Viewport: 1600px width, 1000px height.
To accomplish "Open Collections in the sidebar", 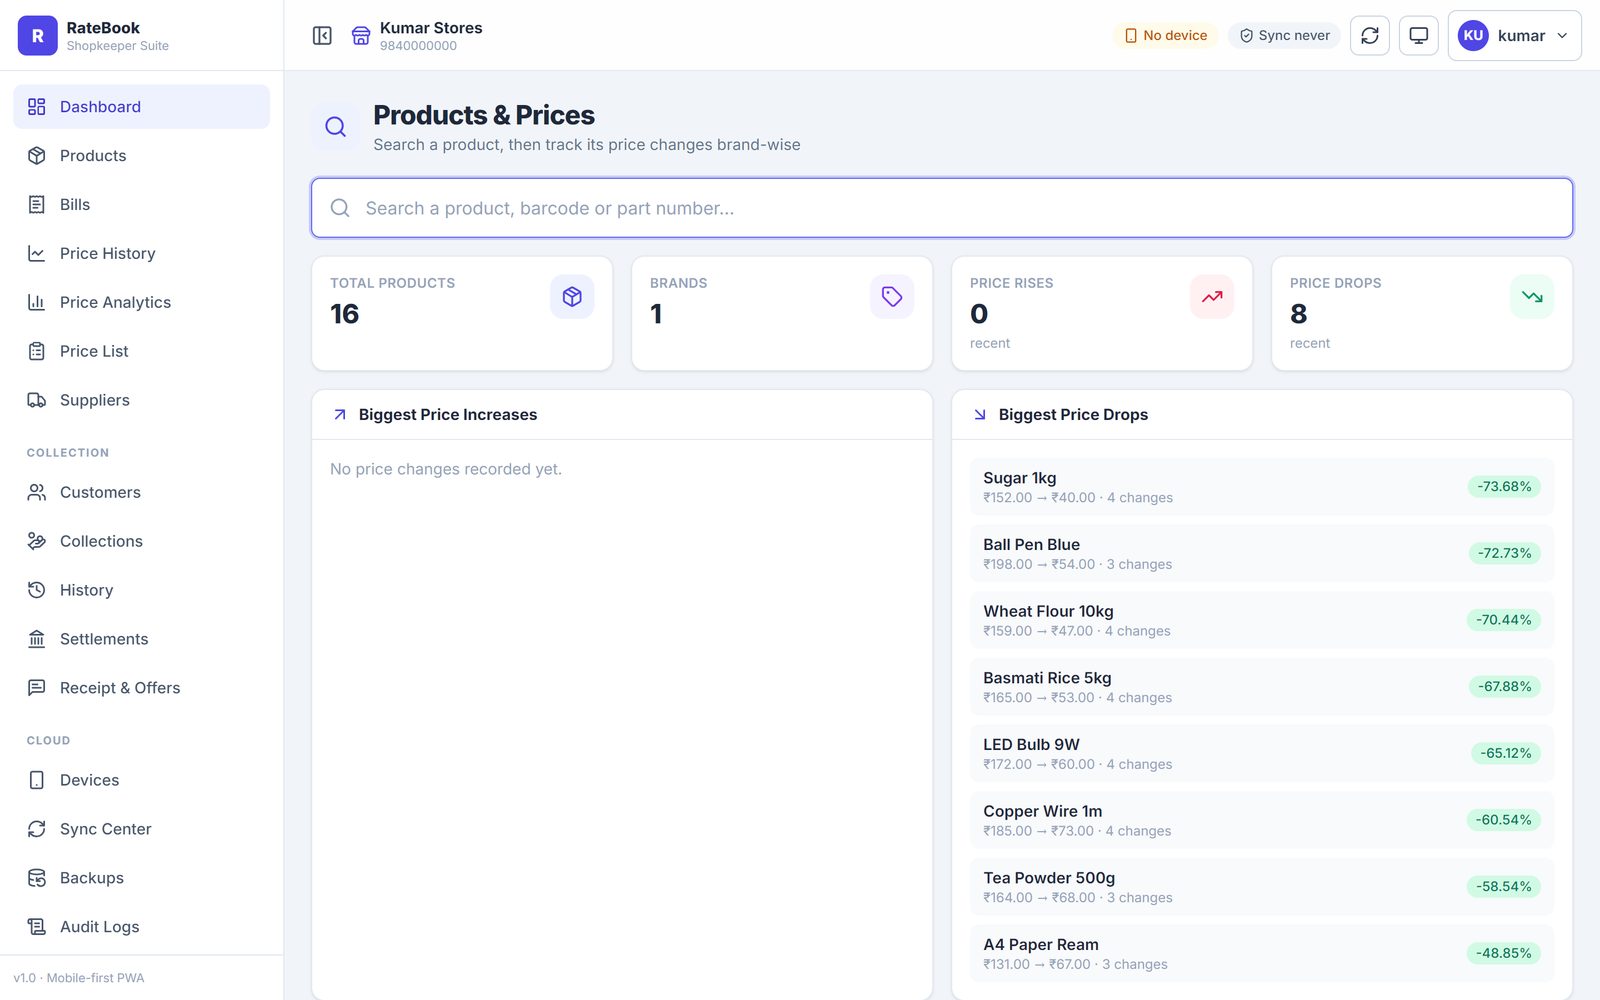I will (141, 542).
